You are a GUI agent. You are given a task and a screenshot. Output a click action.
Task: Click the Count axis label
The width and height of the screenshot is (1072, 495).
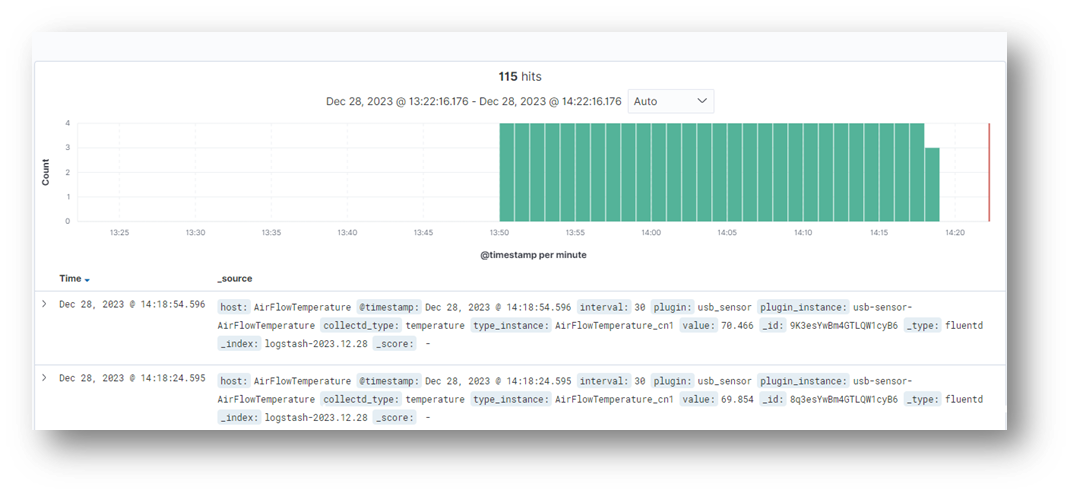46,172
